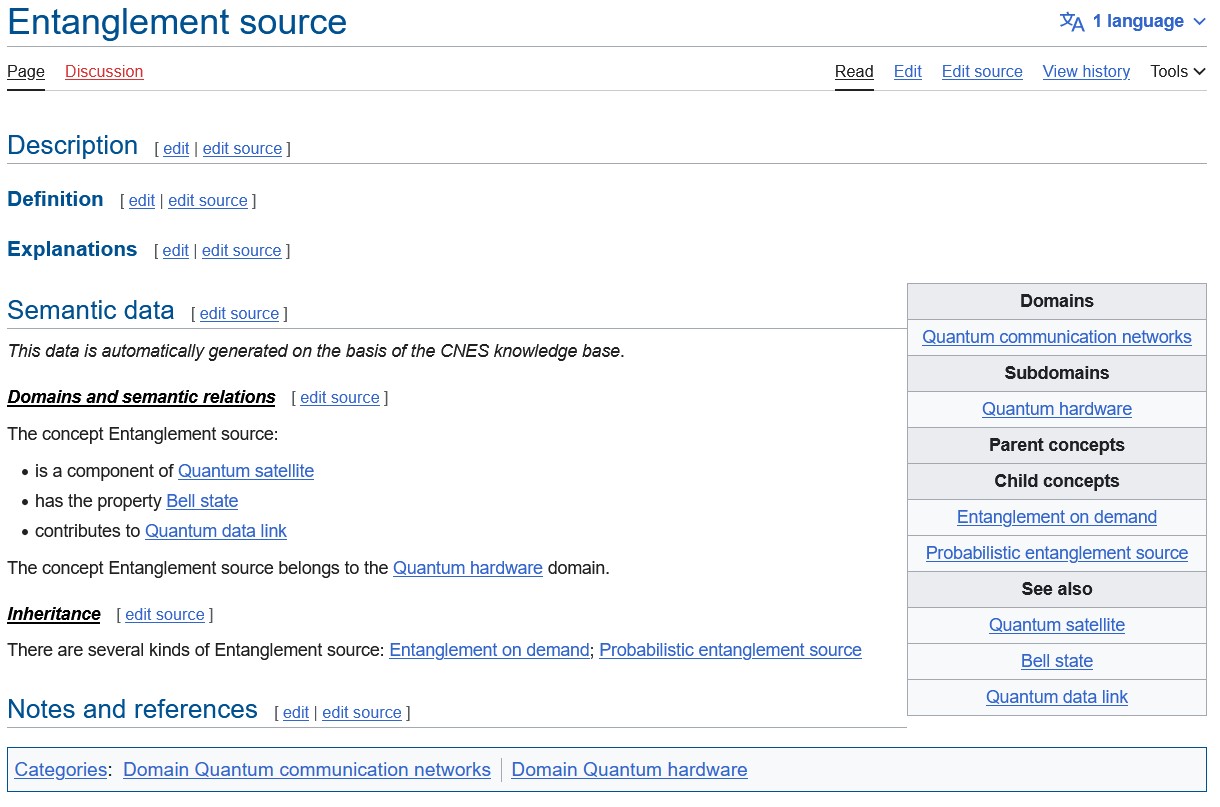Click the Edit source tab at top

pyautogui.click(x=982, y=72)
